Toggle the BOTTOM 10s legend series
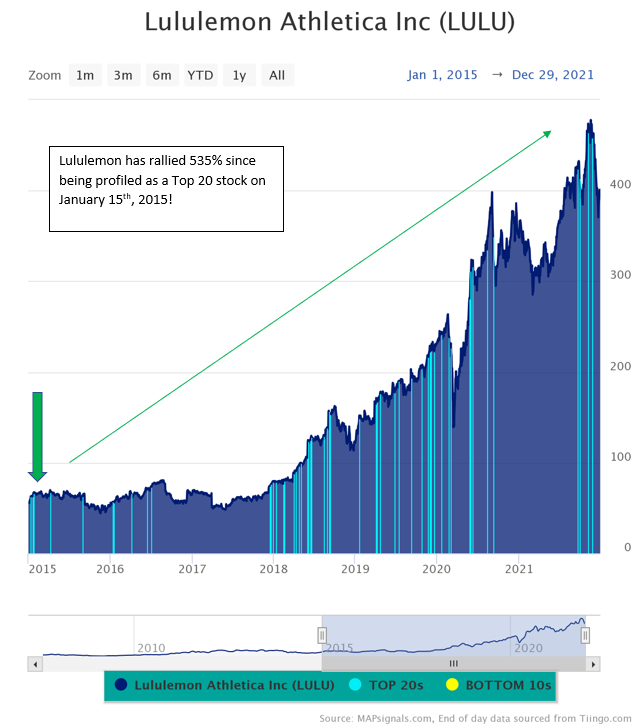The image size is (638, 728). pyautogui.click(x=498, y=685)
